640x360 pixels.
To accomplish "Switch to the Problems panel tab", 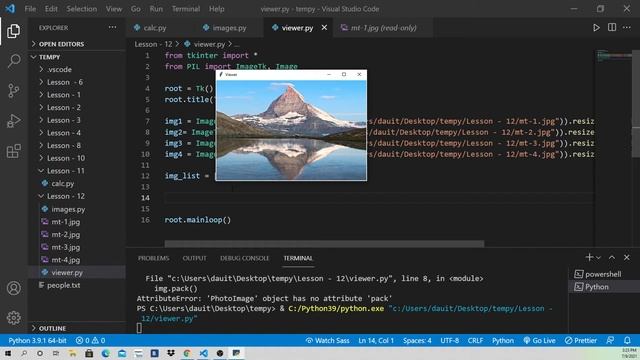I will coord(153,258).
